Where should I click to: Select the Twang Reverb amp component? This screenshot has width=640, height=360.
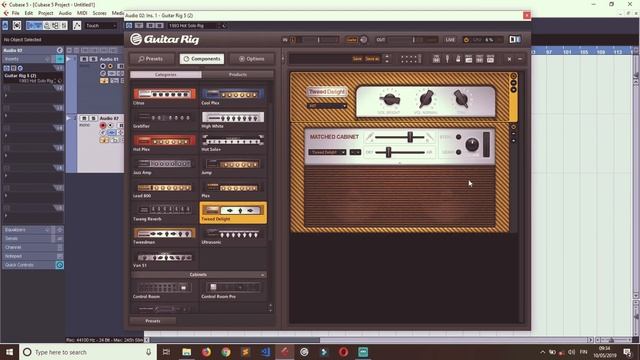(164, 213)
